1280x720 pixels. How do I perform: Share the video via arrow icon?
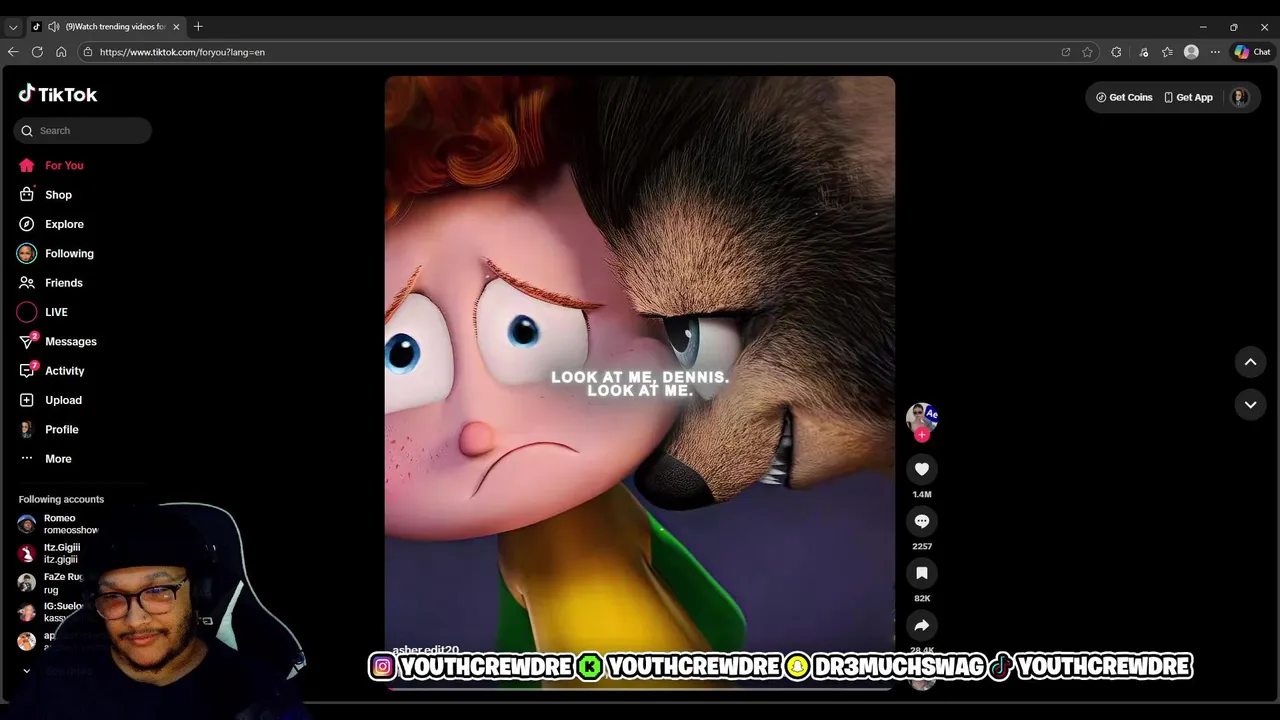pyautogui.click(x=922, y=625)
